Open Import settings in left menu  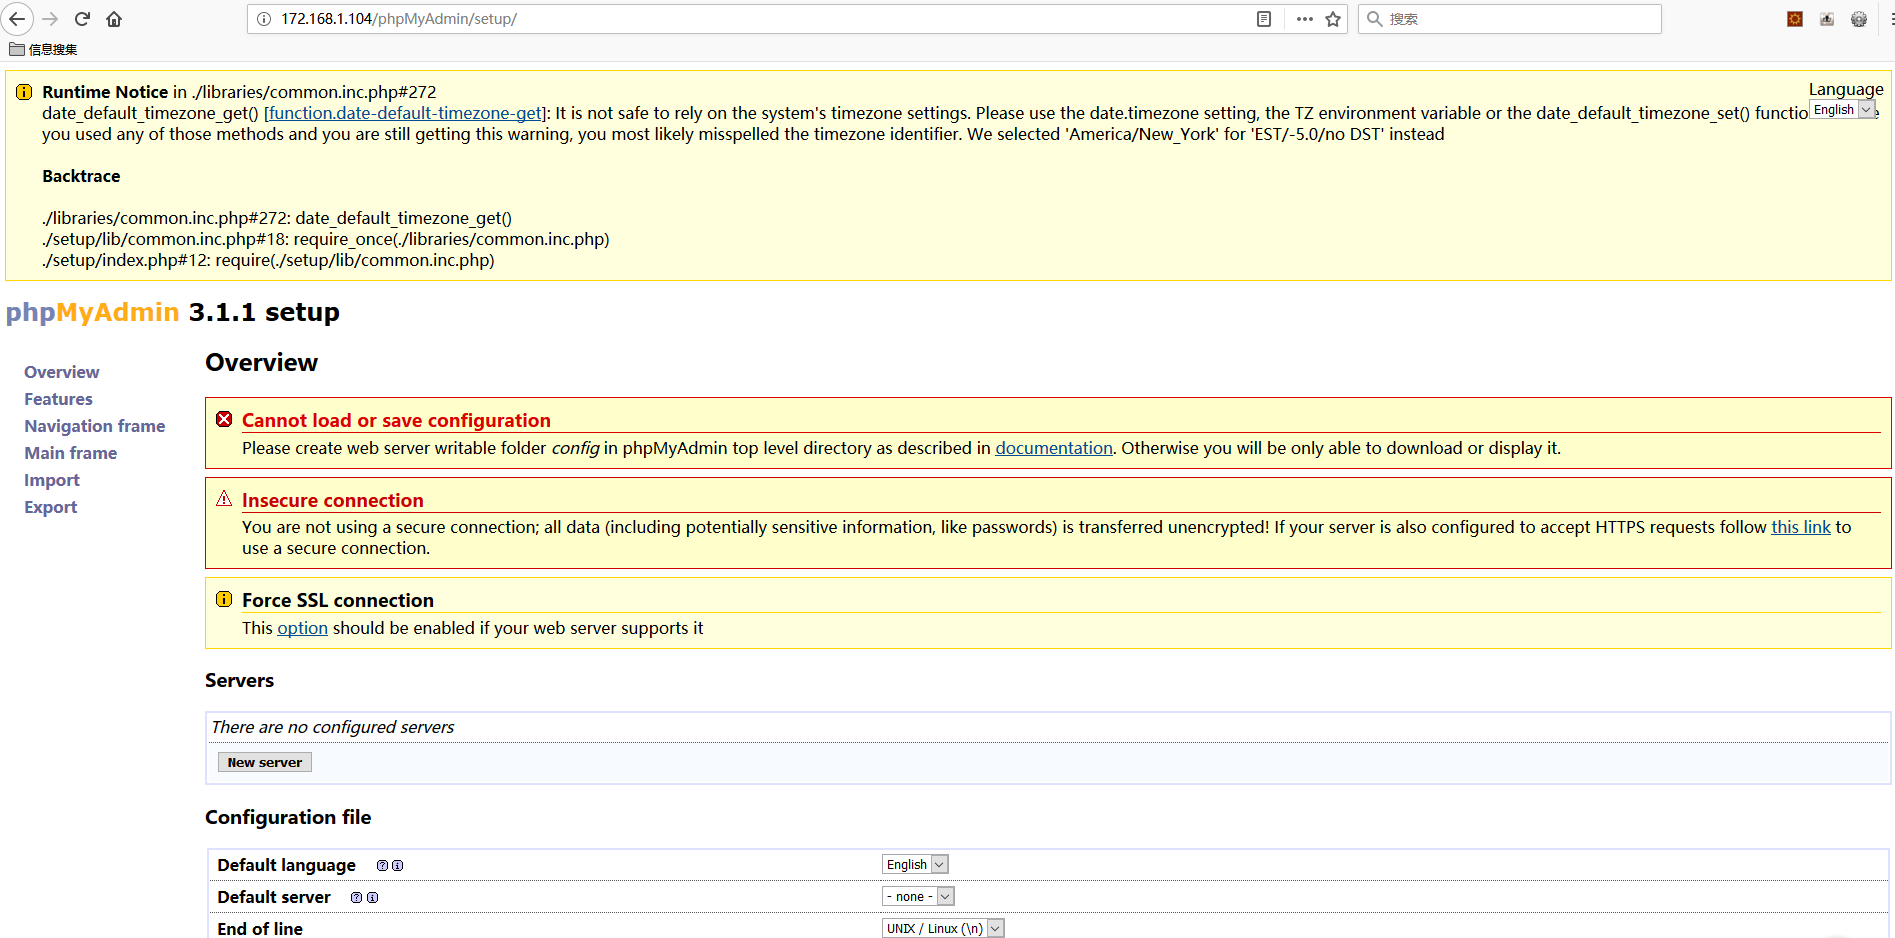52,480
